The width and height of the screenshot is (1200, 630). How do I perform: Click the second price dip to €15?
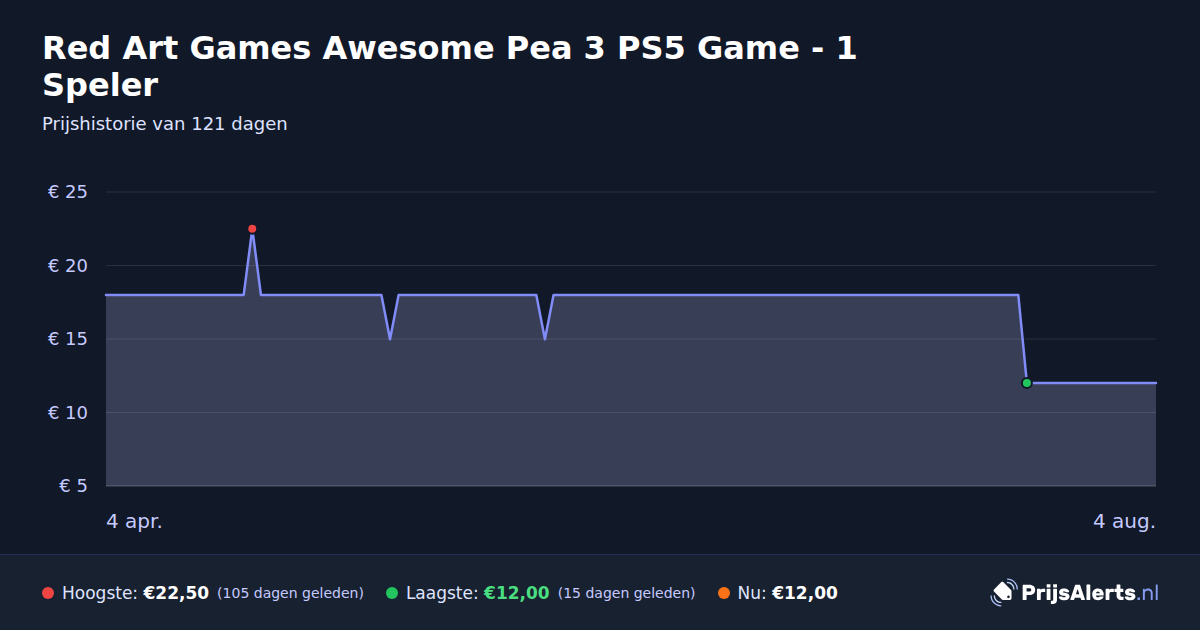[545, 338]
